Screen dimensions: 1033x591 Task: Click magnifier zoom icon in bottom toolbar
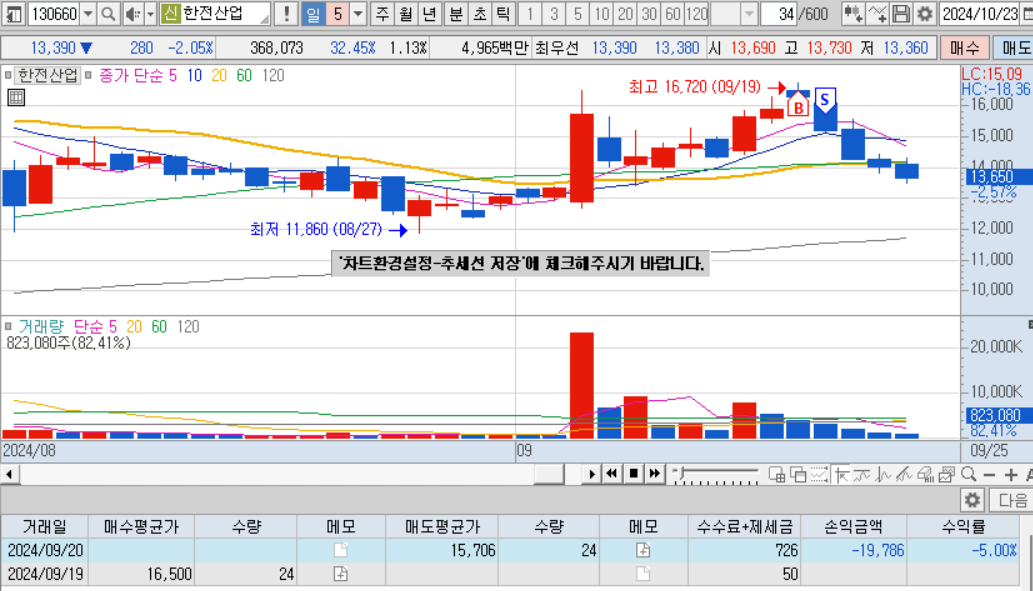coord(968,474)
